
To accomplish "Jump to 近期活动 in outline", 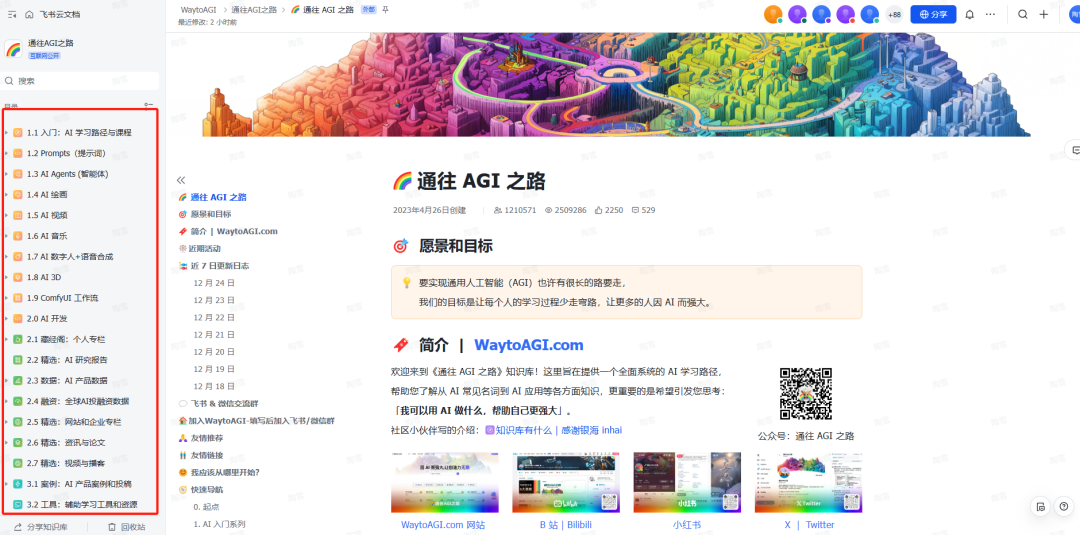I will coord(205,249).
